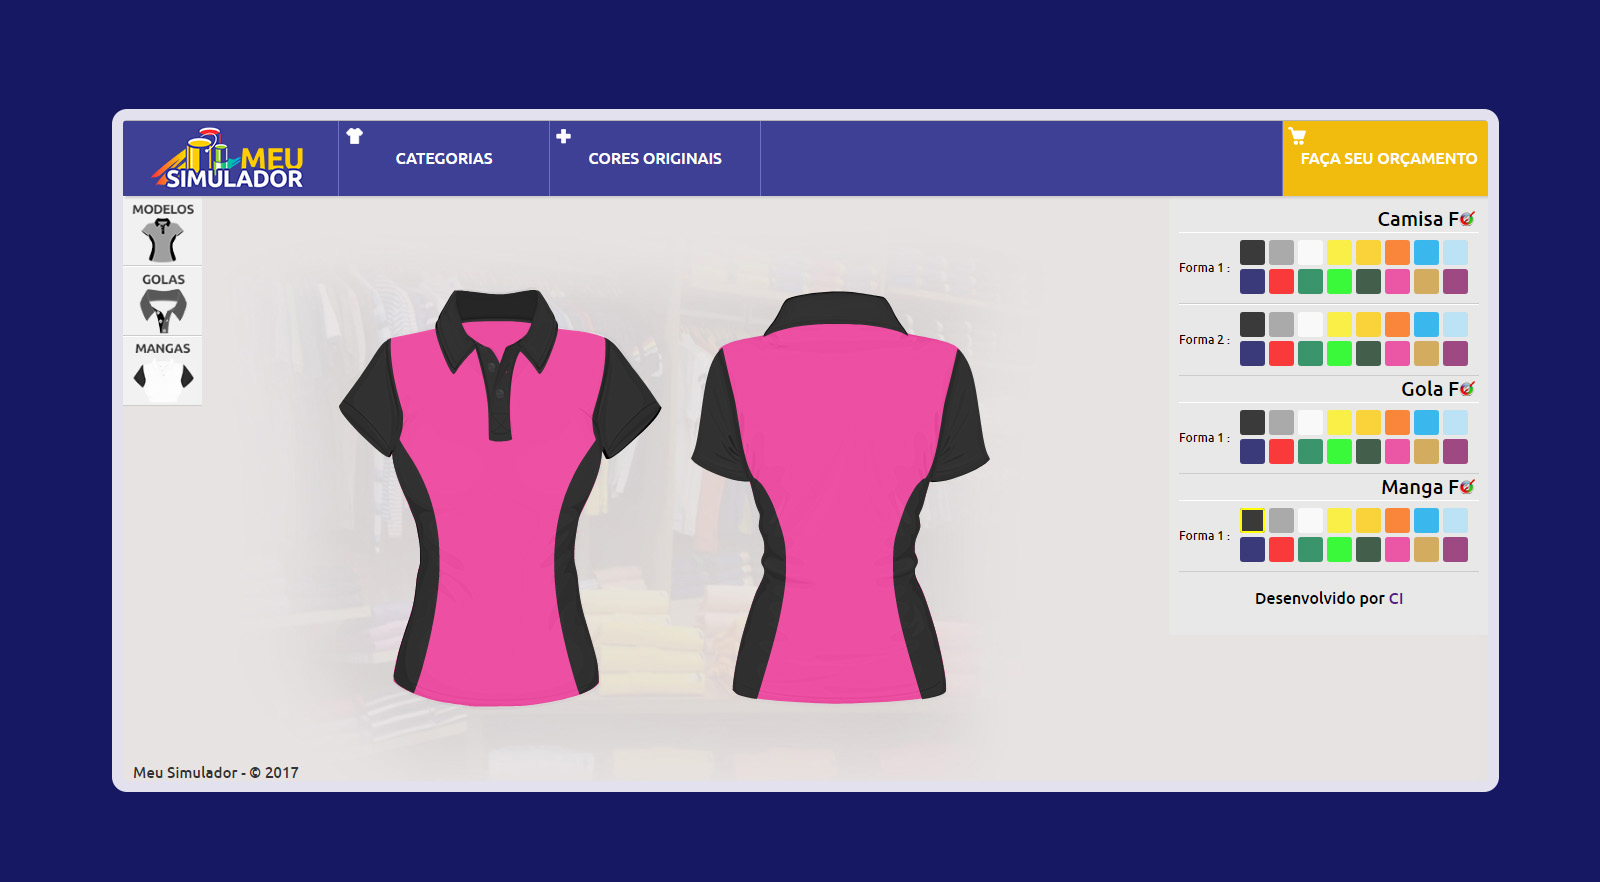Pick dark gray for Camisa Forma 1
1600x882 pixels.
point(1252,252)
